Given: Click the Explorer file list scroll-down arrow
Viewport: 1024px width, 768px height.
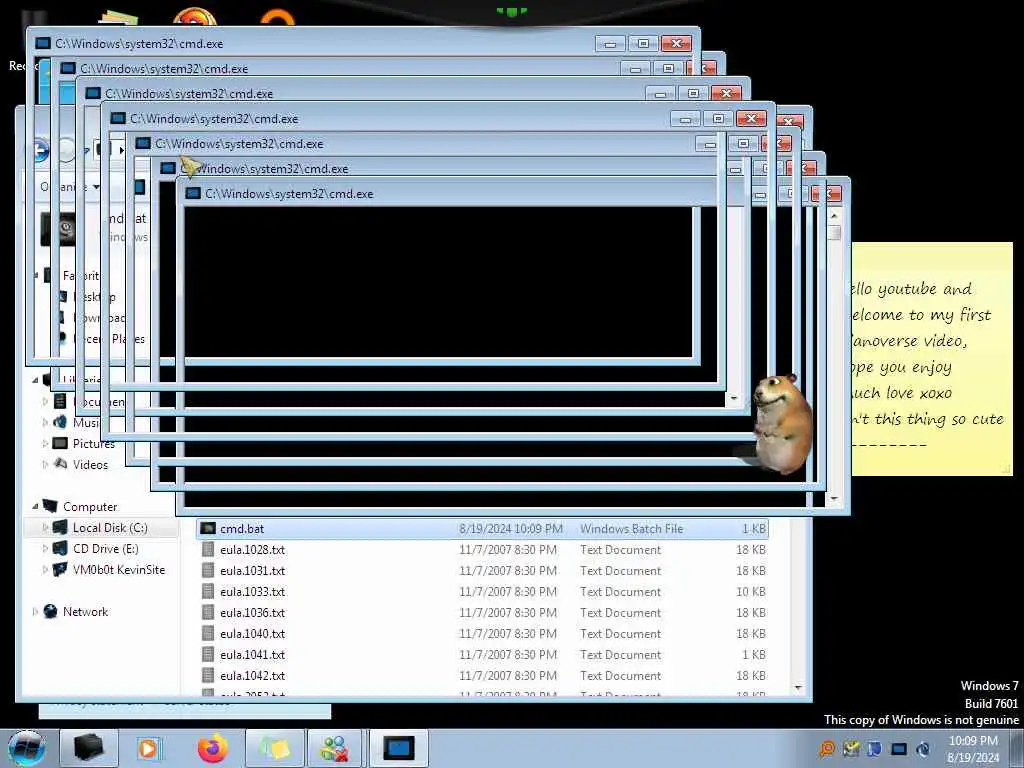Looking at the screenshot, I should tap(798, 688).
